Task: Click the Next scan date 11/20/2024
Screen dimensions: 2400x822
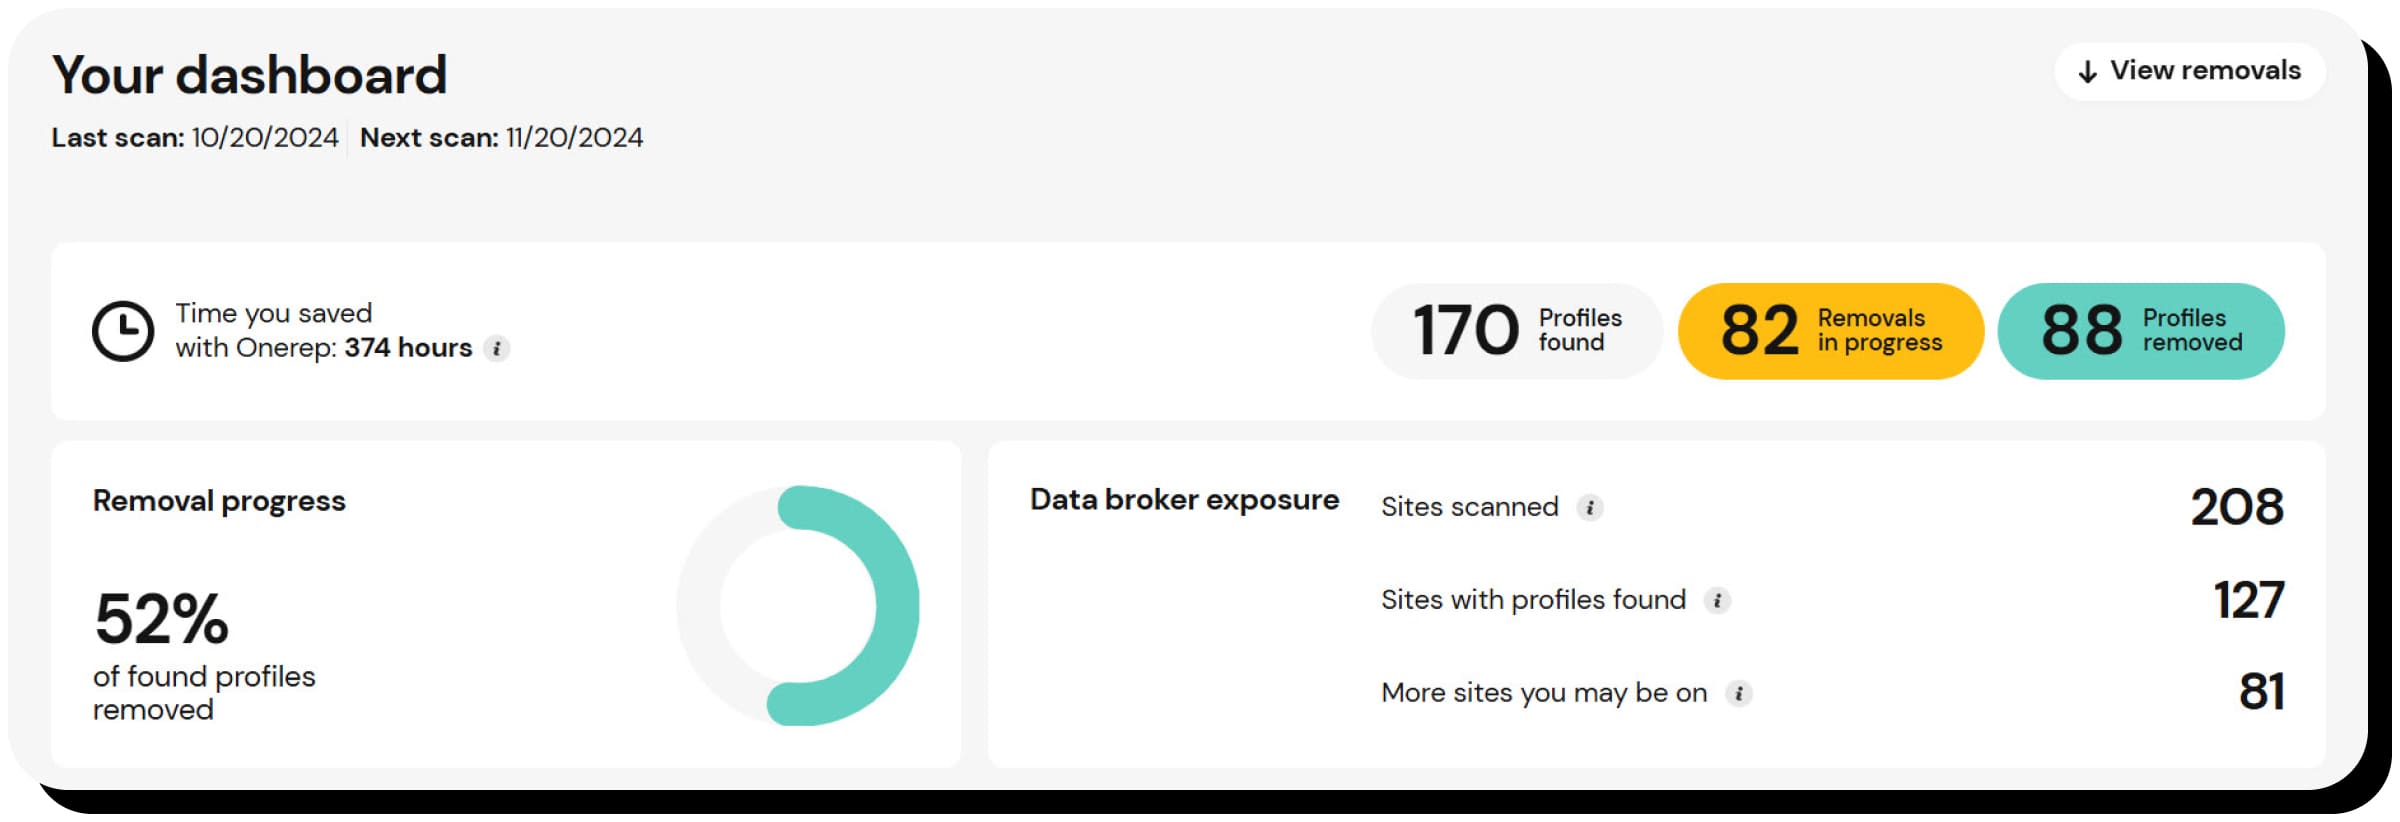Action: pyautogui.click(x=574, y=138)
